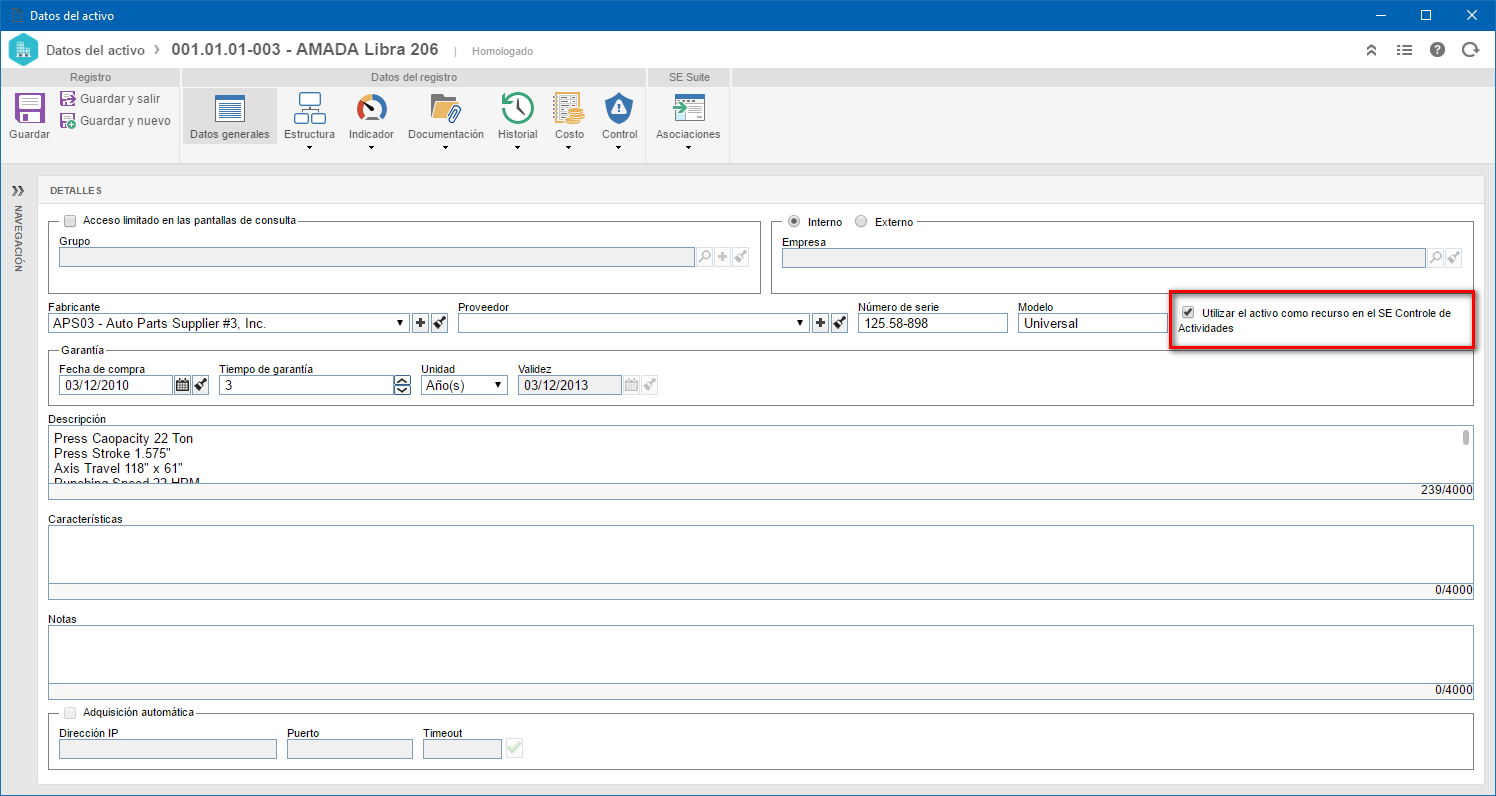Image resolution: width=1496 pixels, height=796 pixels.
Task: Select the Externo radio button
Action: 861,222
